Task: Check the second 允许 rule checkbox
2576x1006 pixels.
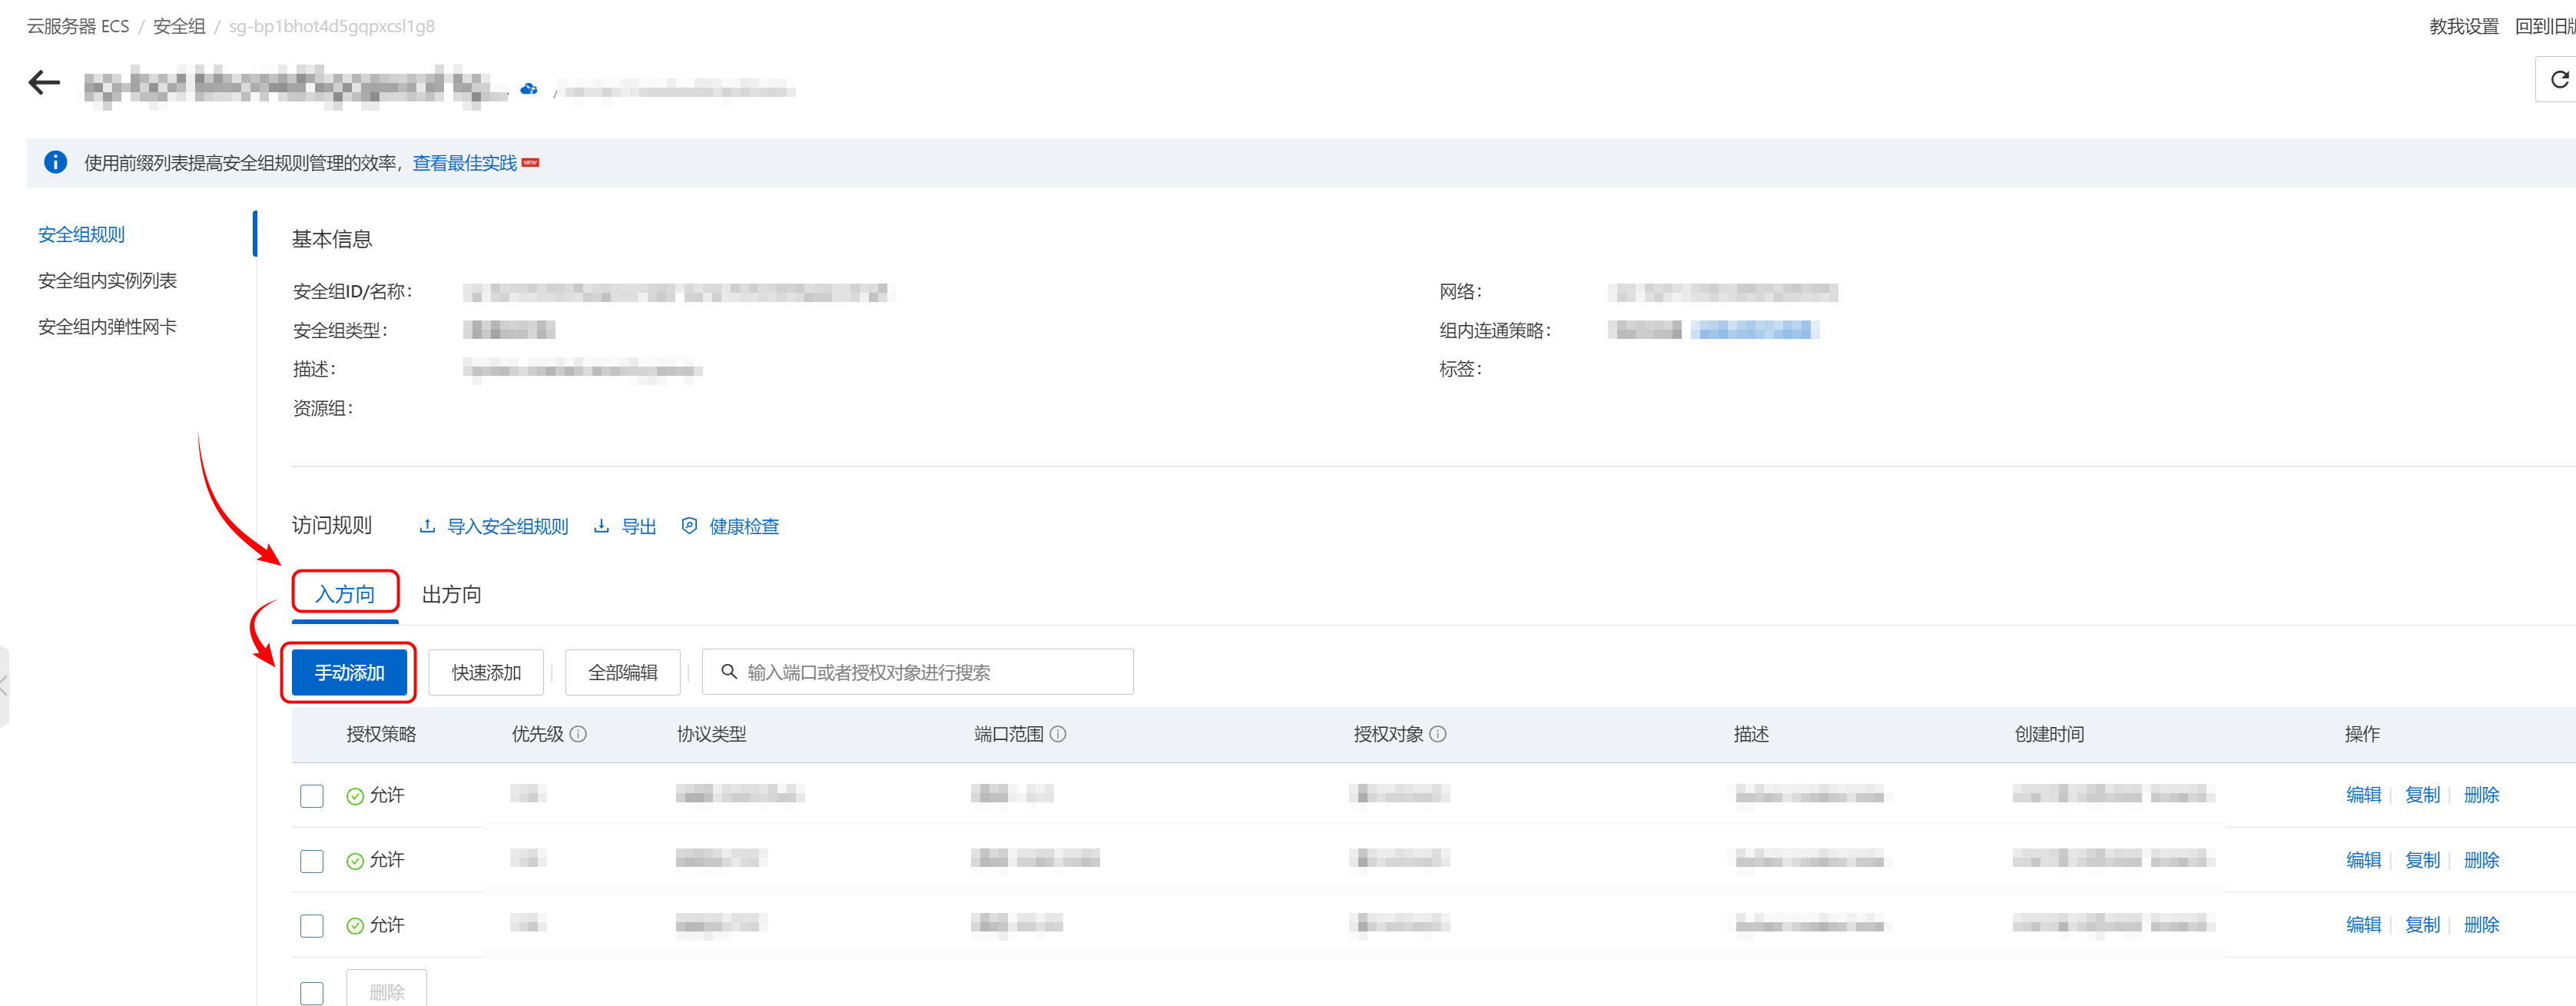Action: coord(312,861)
